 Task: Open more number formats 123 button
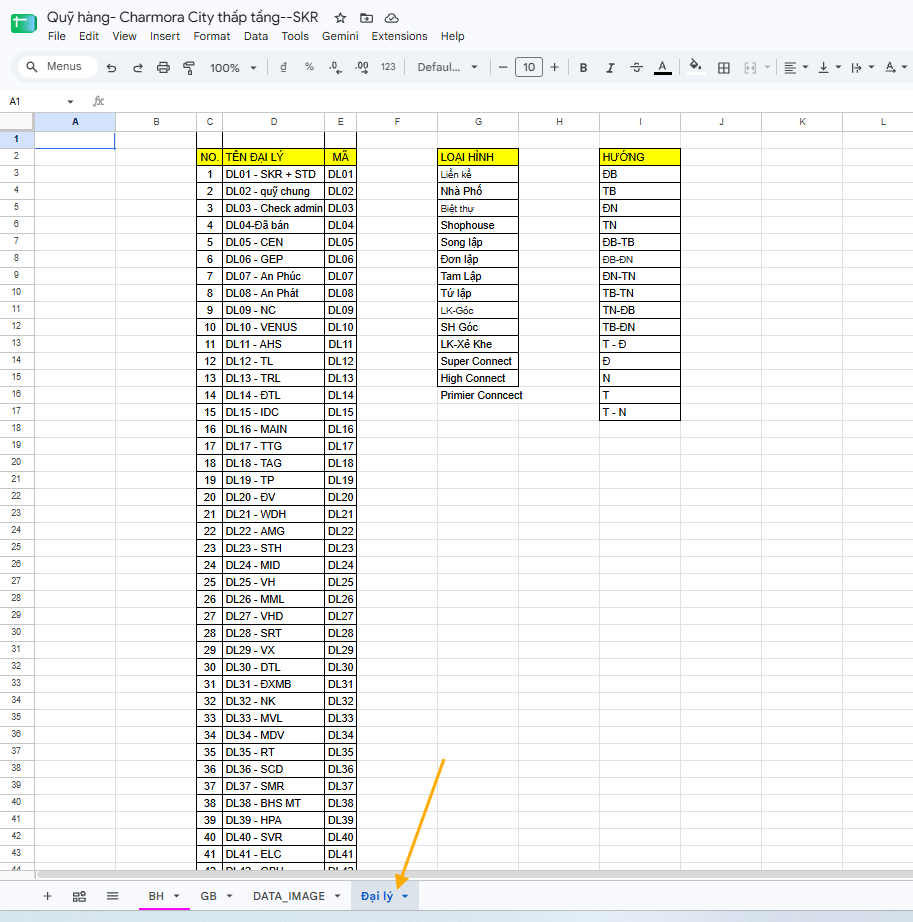pos(388,67)
